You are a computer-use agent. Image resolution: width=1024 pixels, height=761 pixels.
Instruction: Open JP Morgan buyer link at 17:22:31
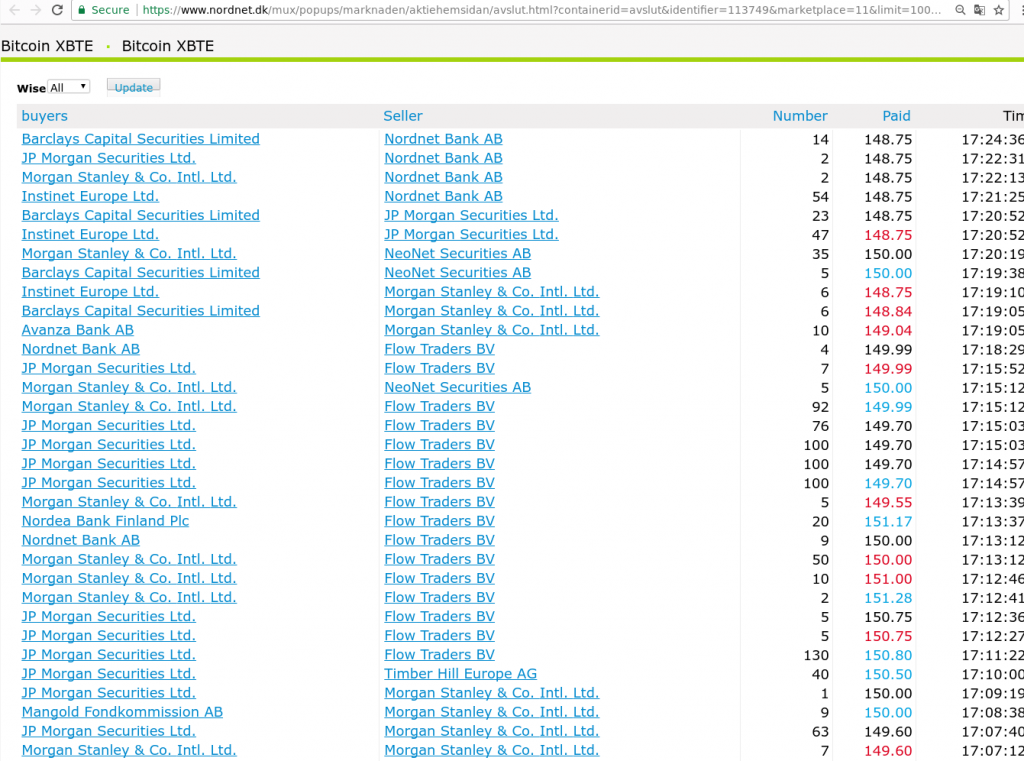pos(108,158)
